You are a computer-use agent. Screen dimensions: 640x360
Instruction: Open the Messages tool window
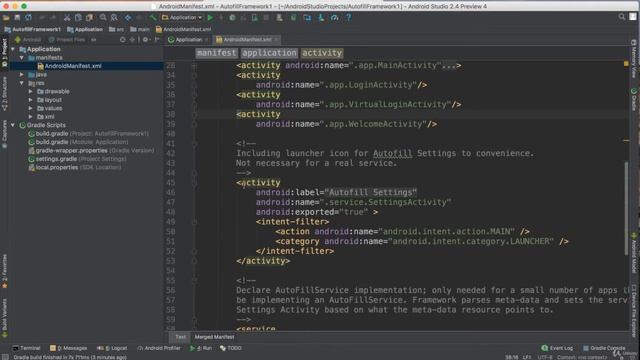[69, 348]
